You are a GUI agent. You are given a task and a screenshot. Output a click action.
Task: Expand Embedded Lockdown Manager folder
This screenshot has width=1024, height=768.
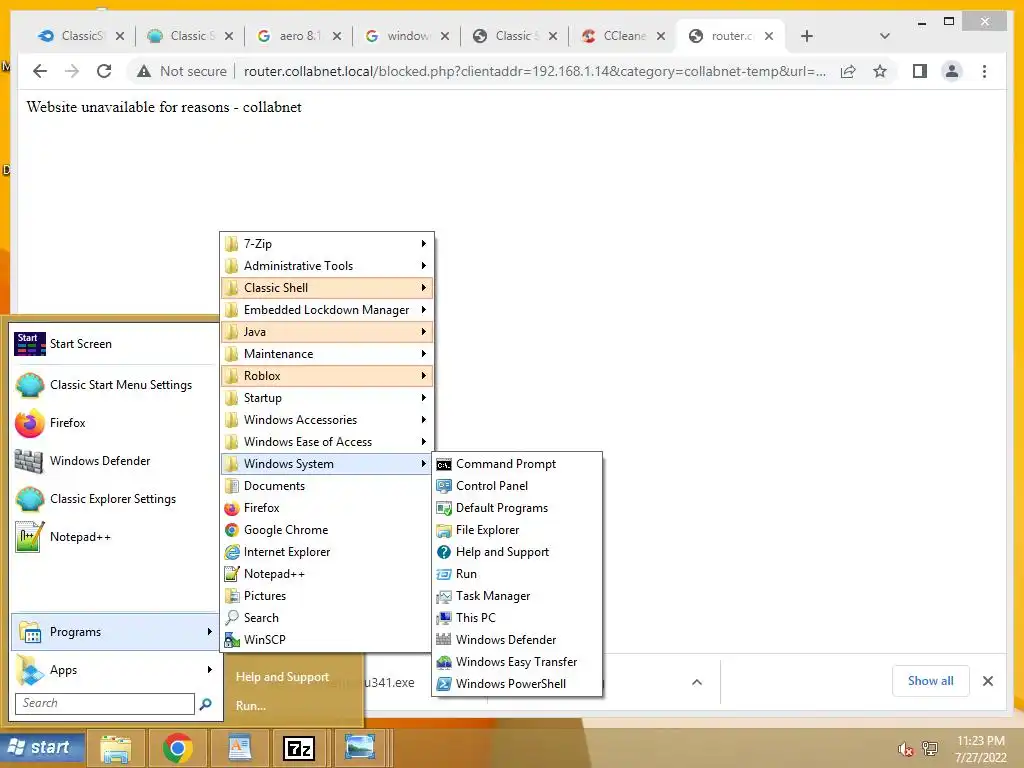tap(327, 310)
